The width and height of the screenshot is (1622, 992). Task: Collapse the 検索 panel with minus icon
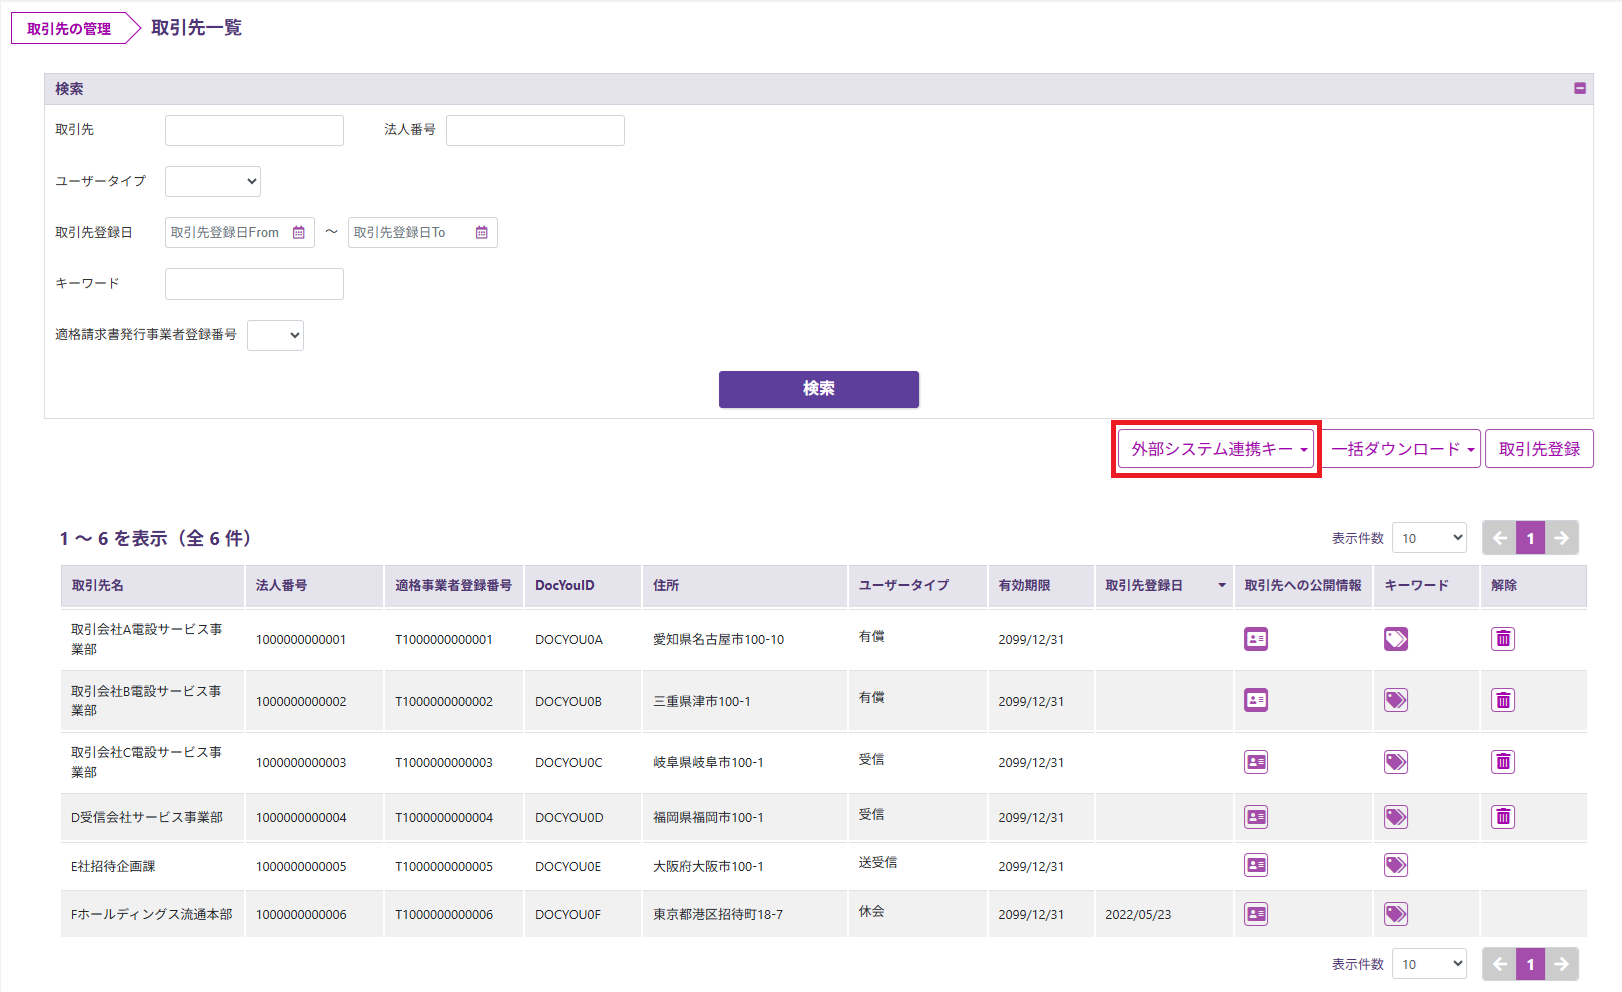[1580, 89]
